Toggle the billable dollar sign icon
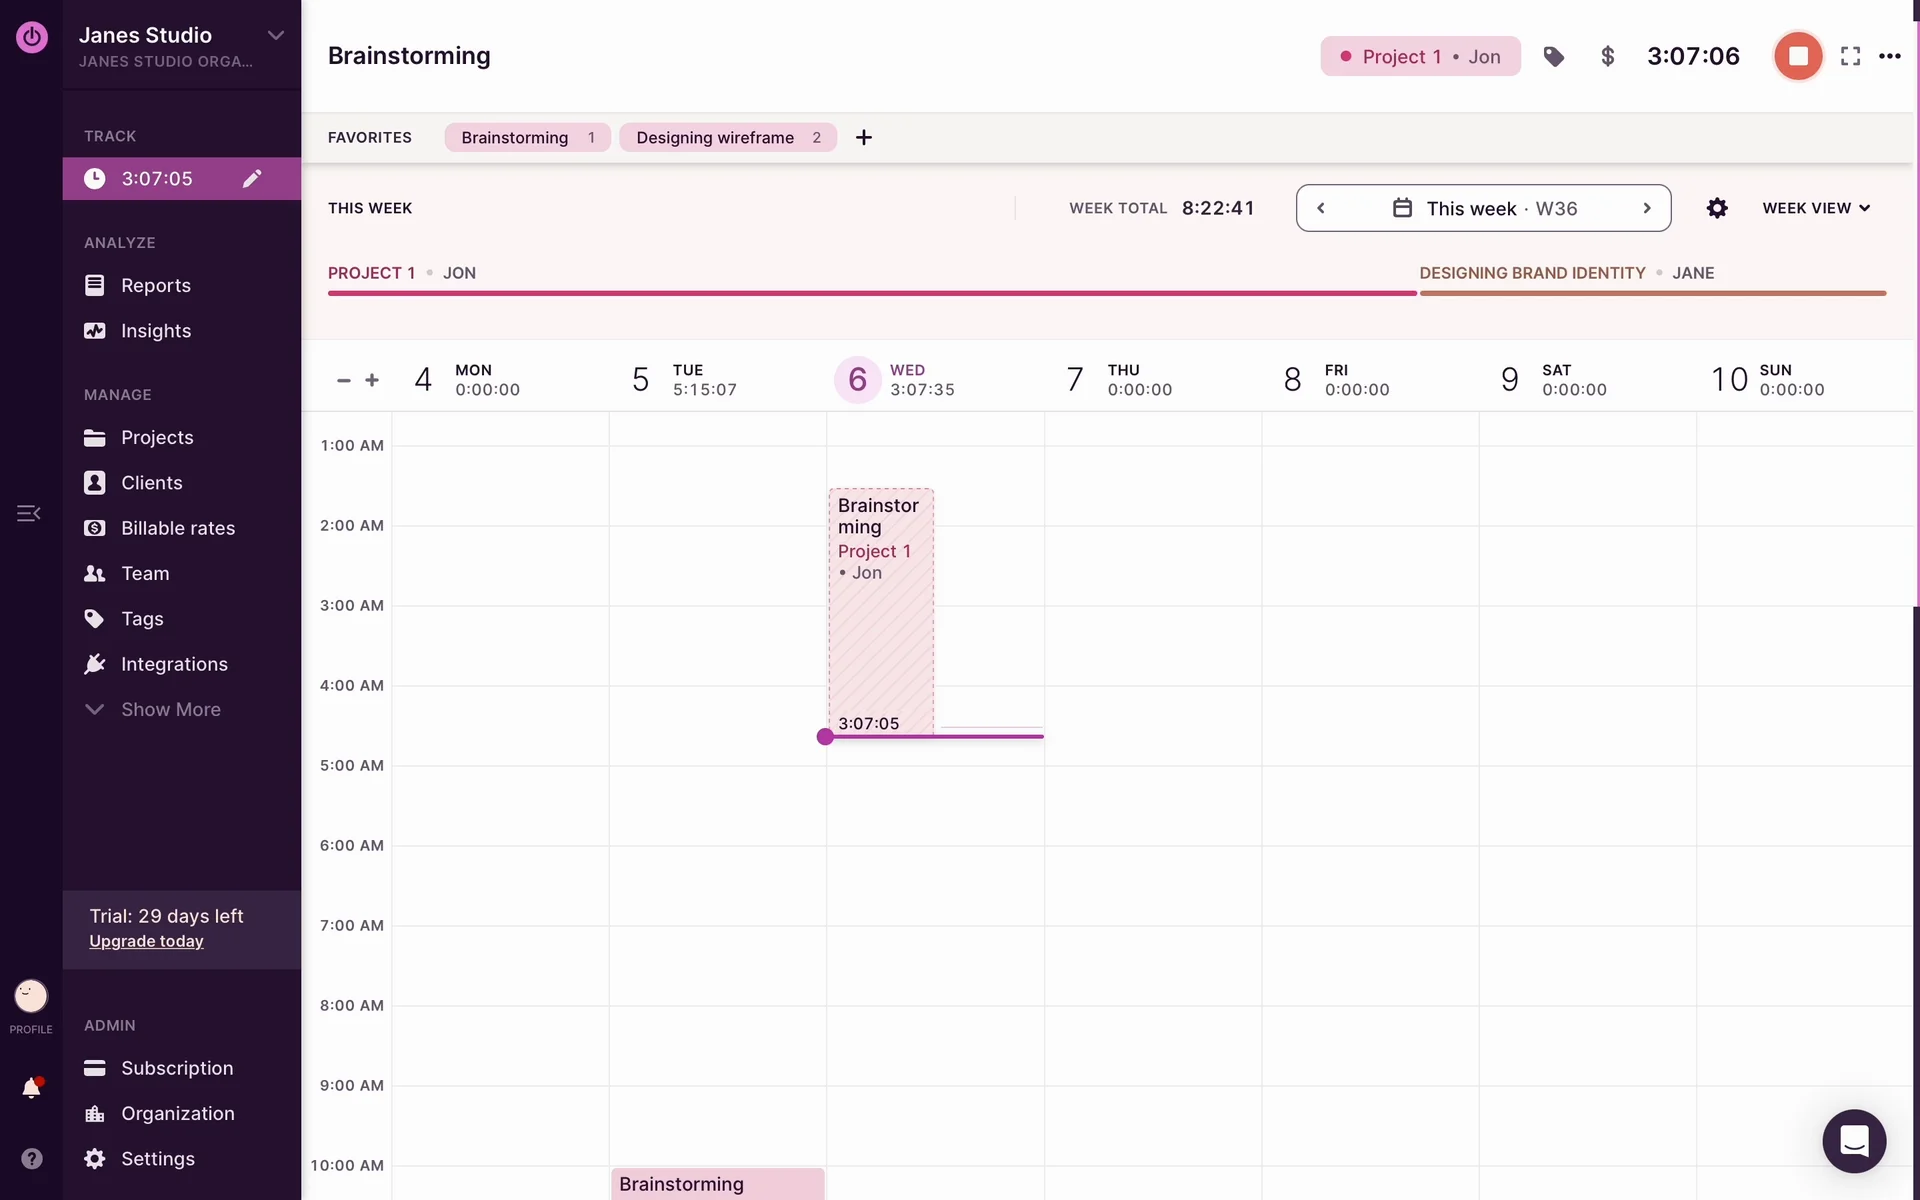This screenshot has width=1920, height=1200. point(1607,57)
